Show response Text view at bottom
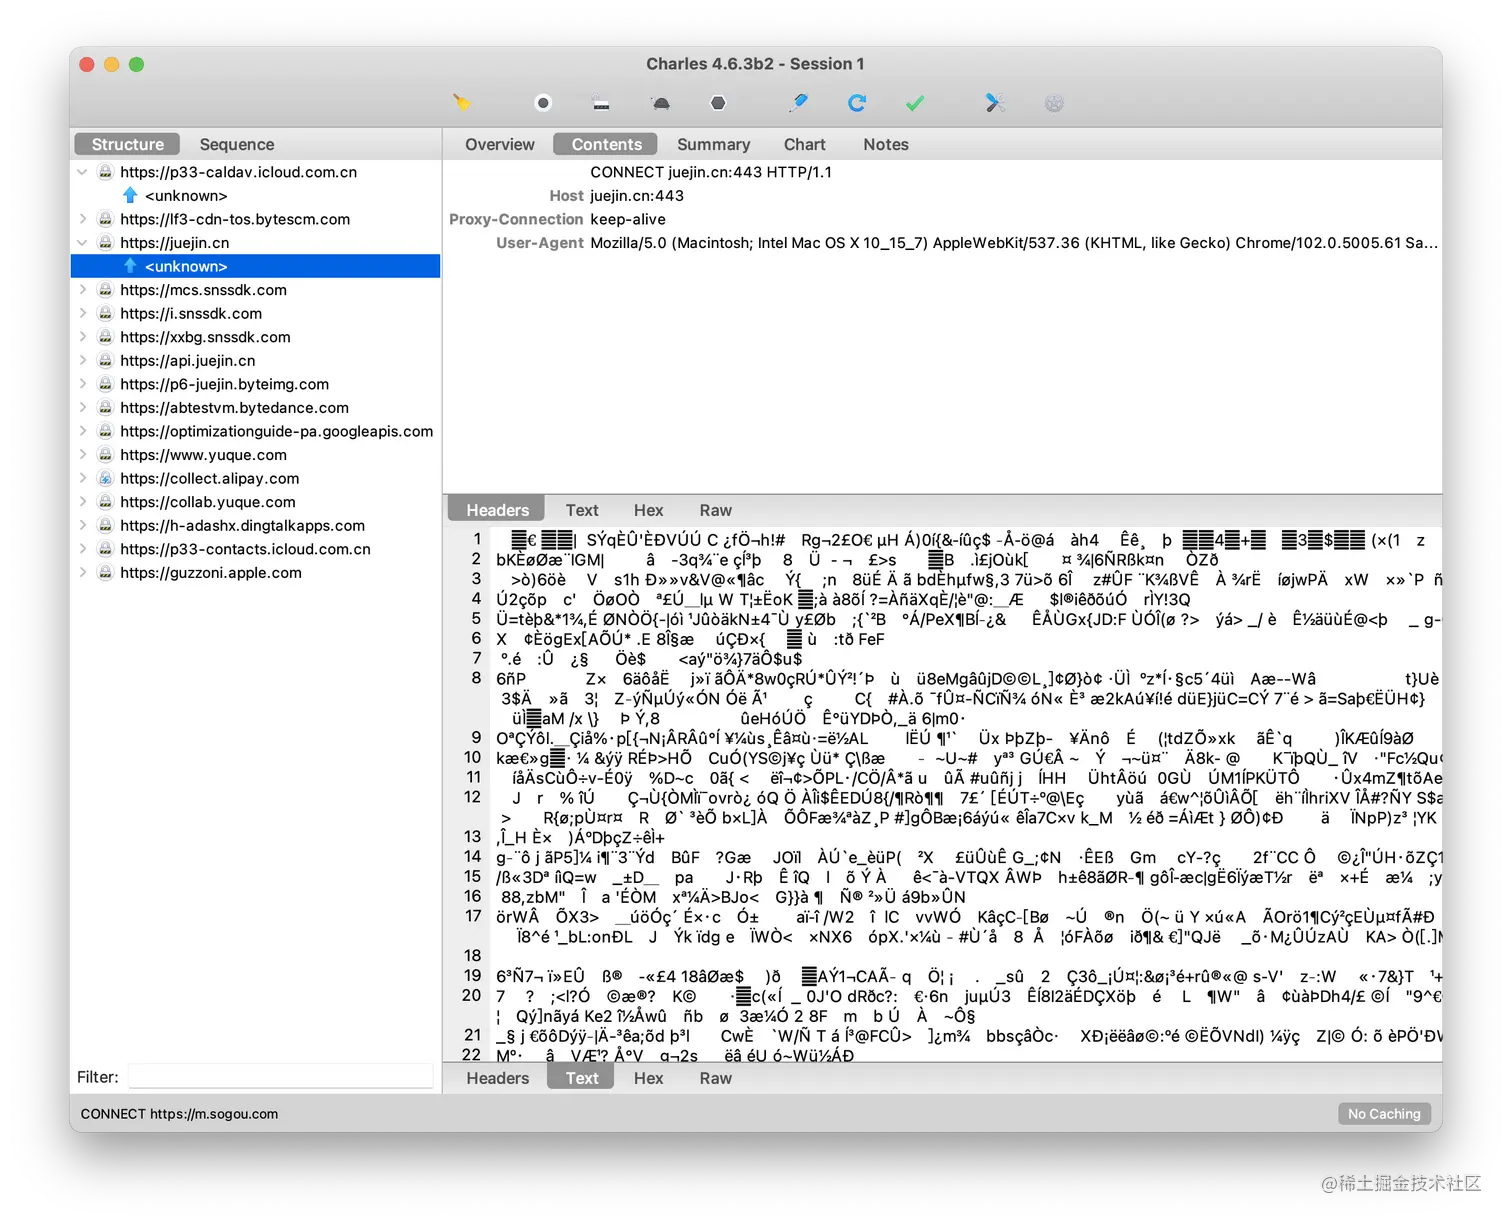The height and width of the screenshot is (1224, 1512). [x=582, y=1078]
